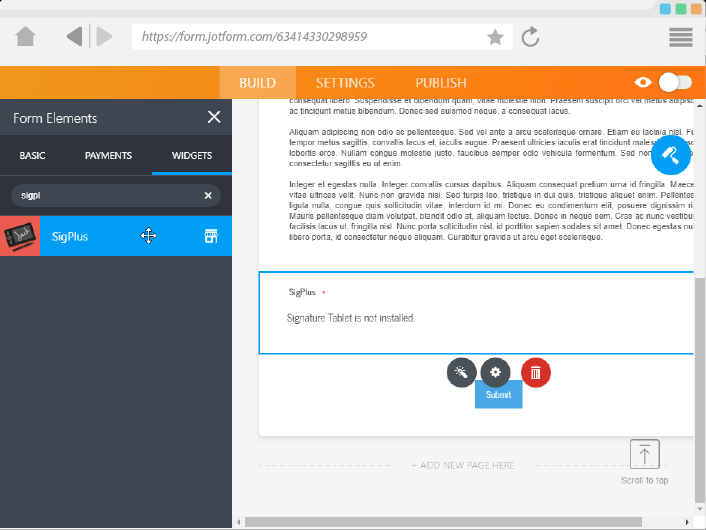Switch to the Basic elements tab
Image resolution: width=706 pixels, height=530 pixels.
pos(32,156)
